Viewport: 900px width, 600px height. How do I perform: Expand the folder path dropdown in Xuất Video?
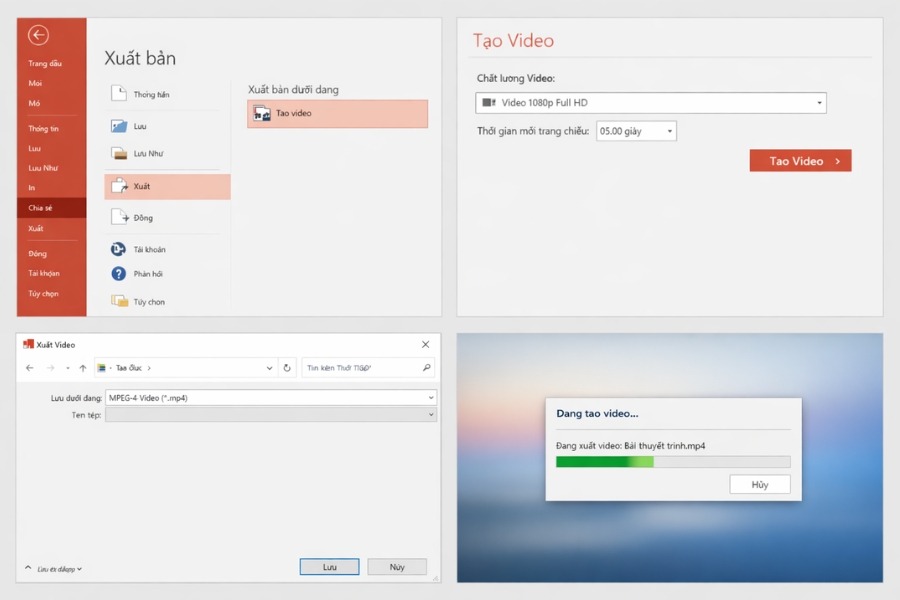(268, 366)
